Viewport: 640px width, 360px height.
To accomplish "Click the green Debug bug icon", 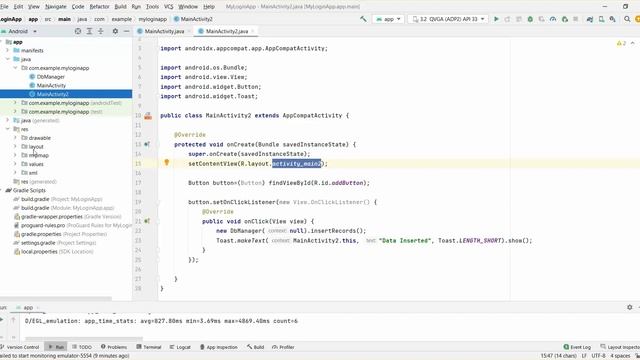I will click(x=530, y=19).
